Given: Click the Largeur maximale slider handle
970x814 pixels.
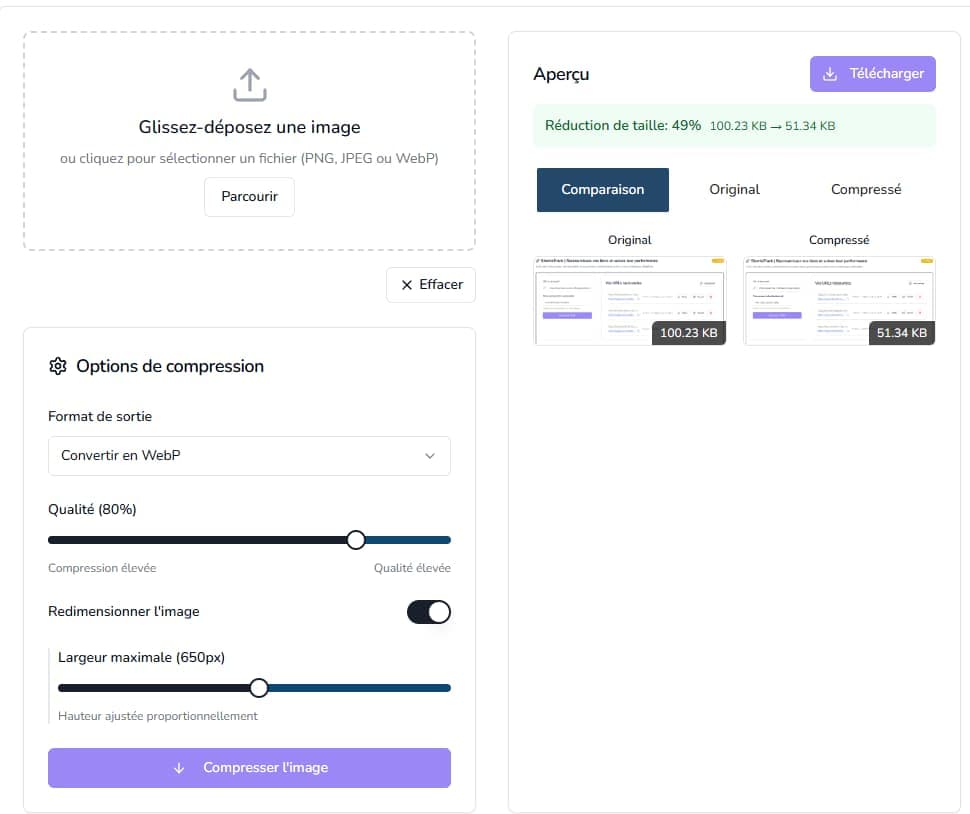Looking at the screenshot, I should pos(259,688).
